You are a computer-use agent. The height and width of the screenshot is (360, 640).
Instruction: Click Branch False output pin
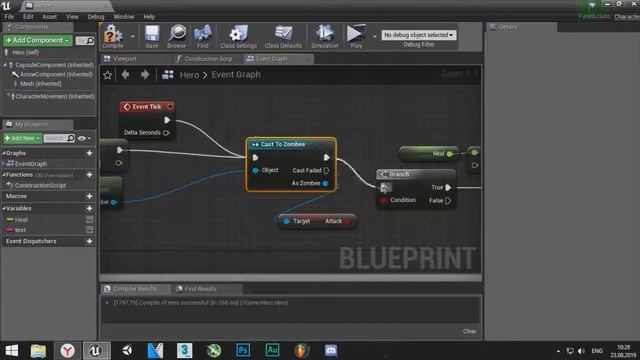(x=448, y=200)
